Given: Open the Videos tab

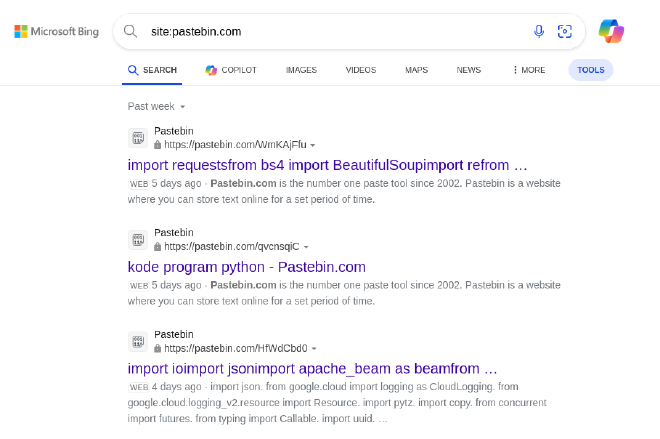Looking at the screenshot, I should pos(361,70).
